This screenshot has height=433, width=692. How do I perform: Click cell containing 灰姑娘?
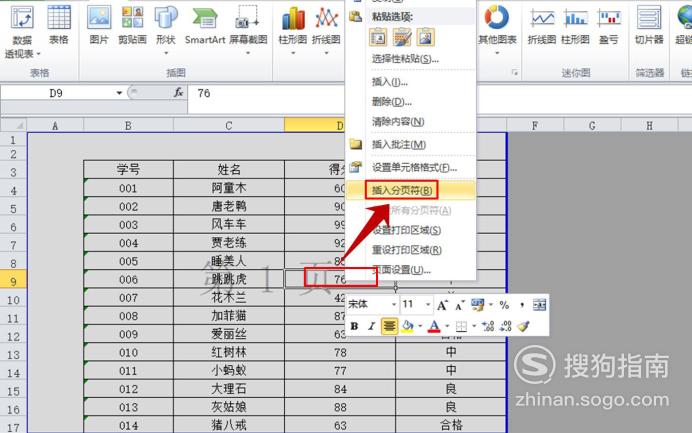(229, 407)
